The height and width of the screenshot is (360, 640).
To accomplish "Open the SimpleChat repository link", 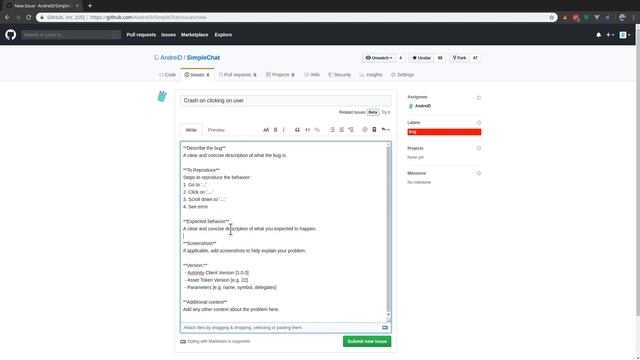I will 203,58.
